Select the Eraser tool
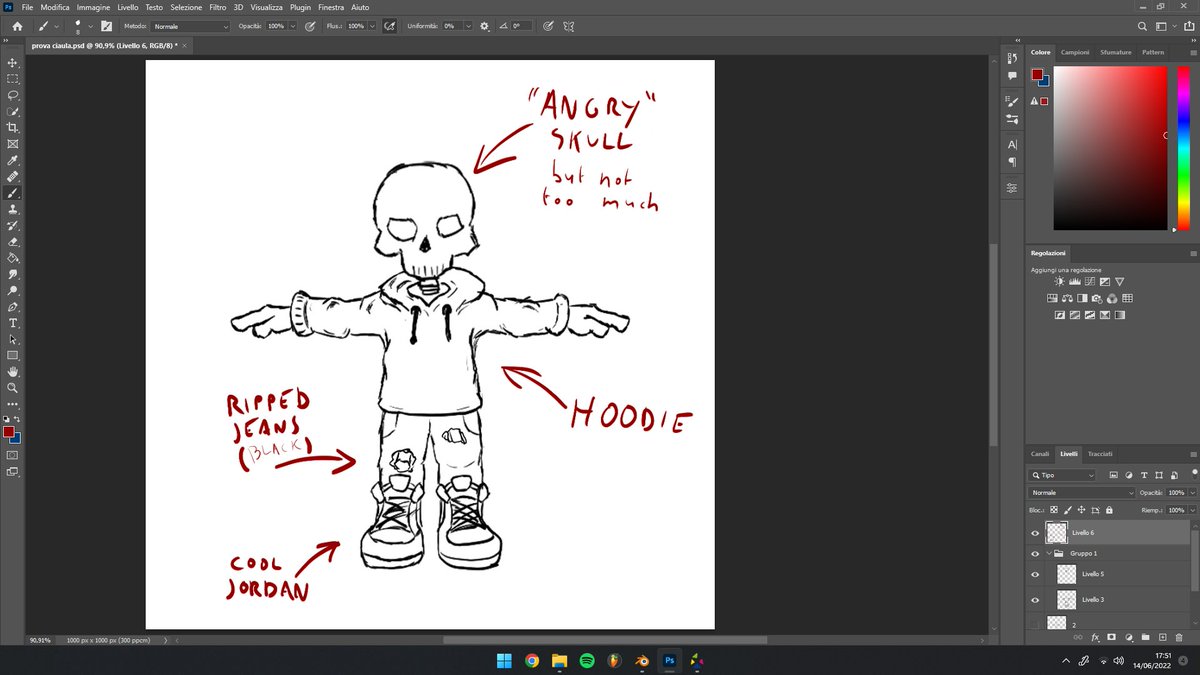Image resolution: width=1200 pixels, height=675 pixels. click(13, 241)
